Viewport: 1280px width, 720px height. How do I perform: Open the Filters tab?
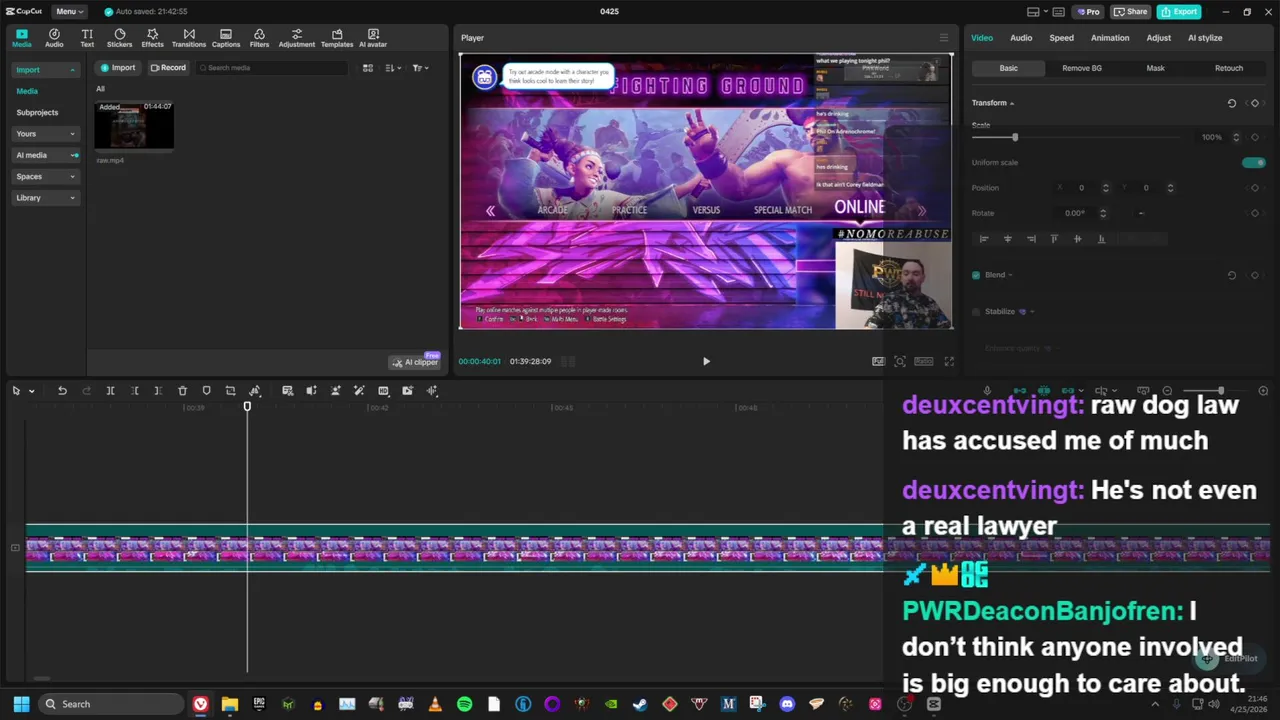click(259, 38)
